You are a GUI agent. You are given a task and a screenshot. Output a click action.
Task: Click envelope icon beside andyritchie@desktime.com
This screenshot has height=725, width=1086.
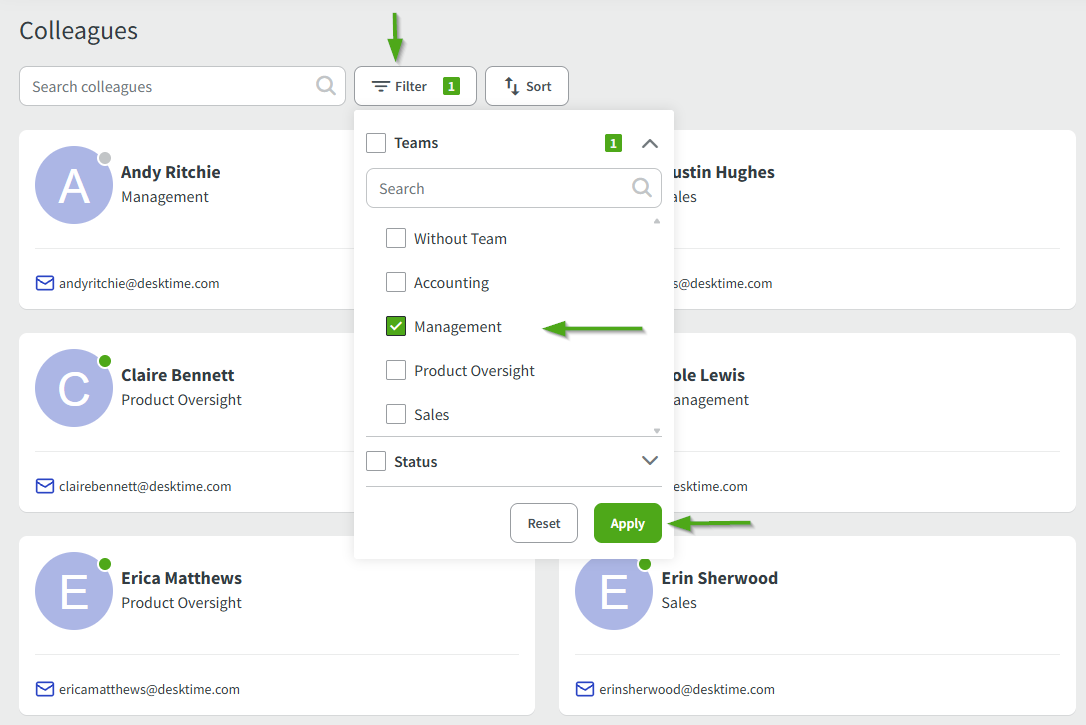tap(44, 283)
